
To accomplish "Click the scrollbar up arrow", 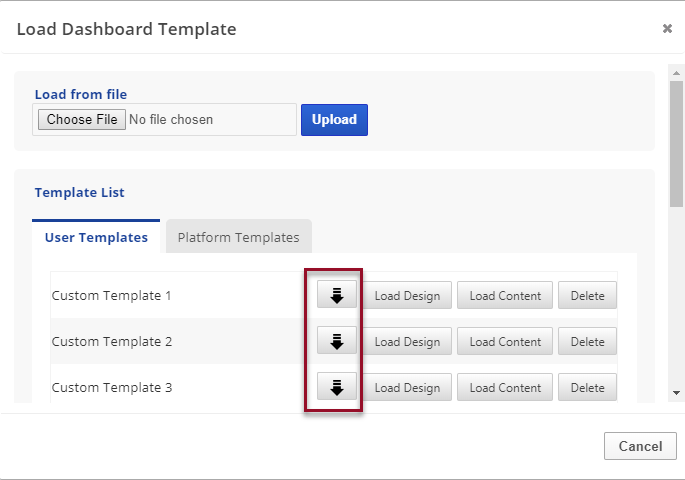I will (676, 72).
